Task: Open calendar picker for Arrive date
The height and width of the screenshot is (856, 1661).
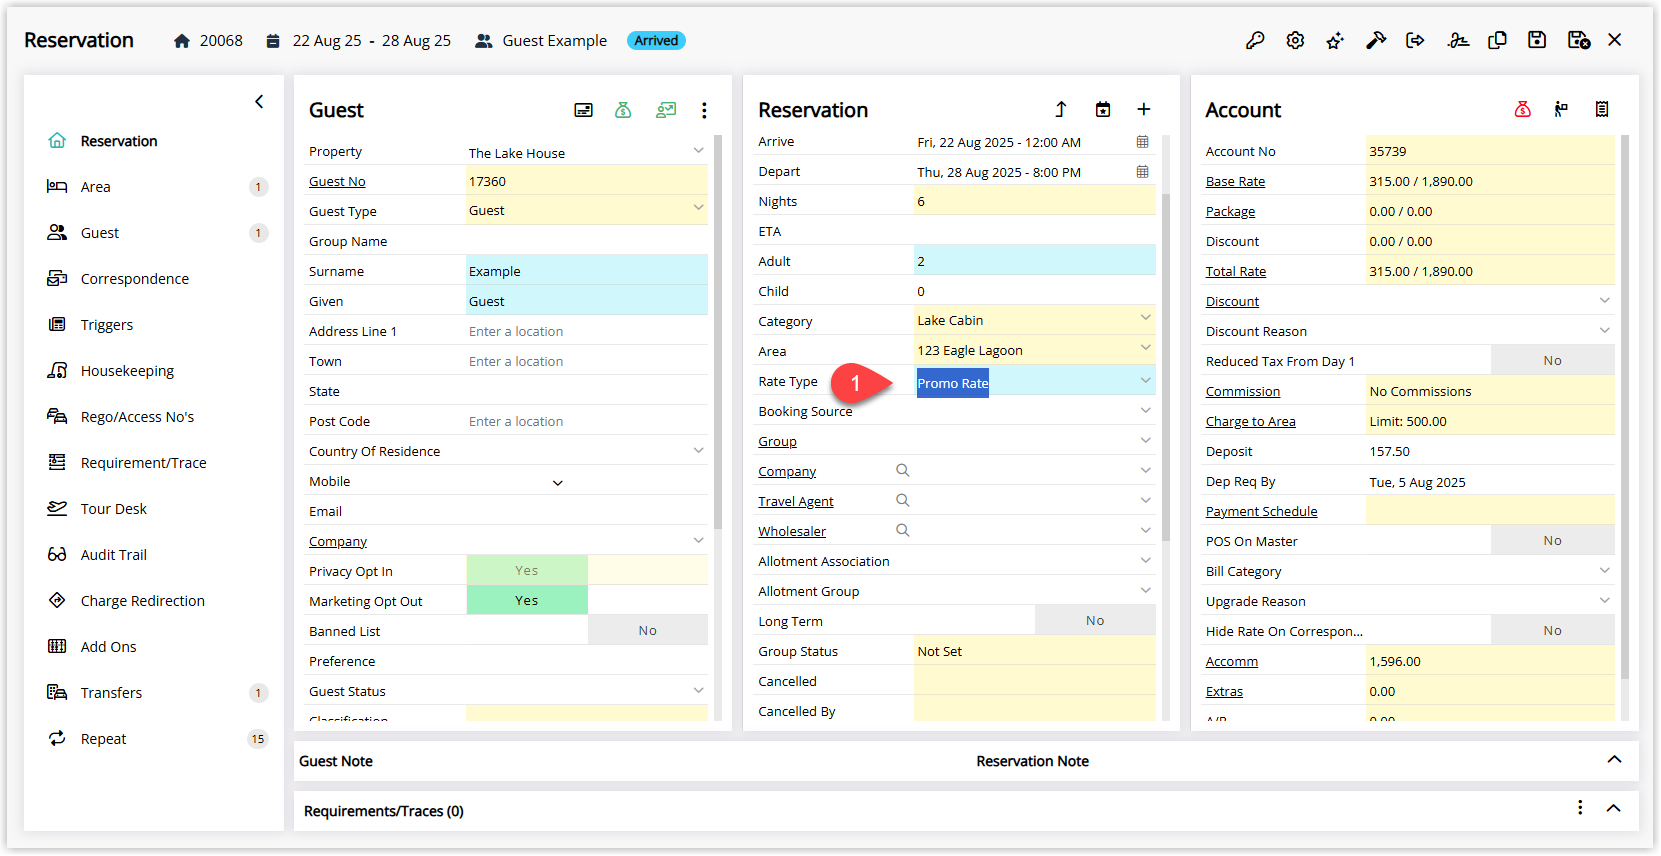Action: click(1143, 142)
